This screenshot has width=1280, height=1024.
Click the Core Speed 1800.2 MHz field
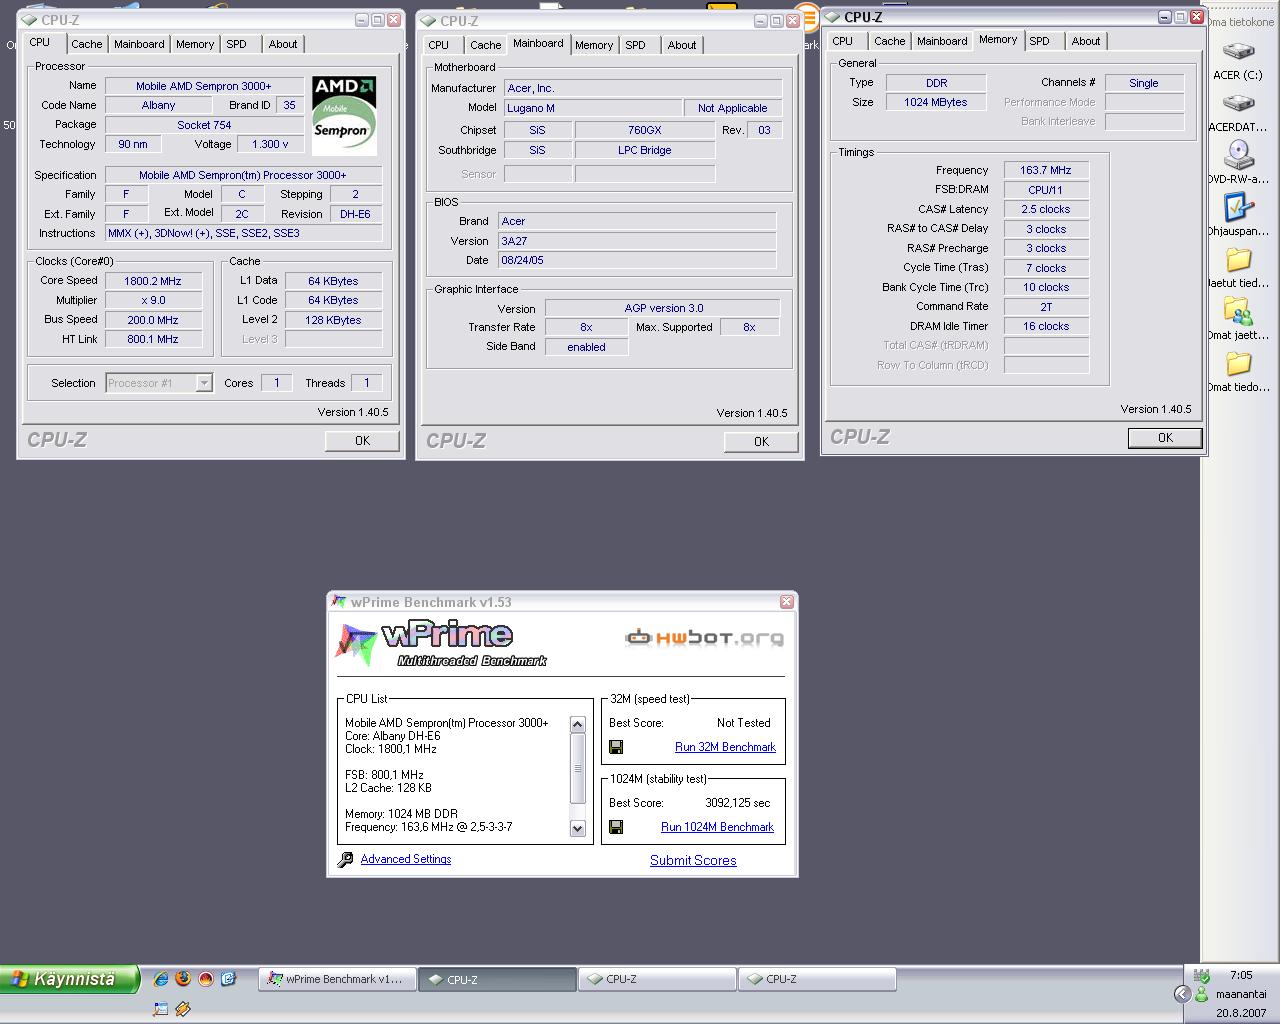153,281
